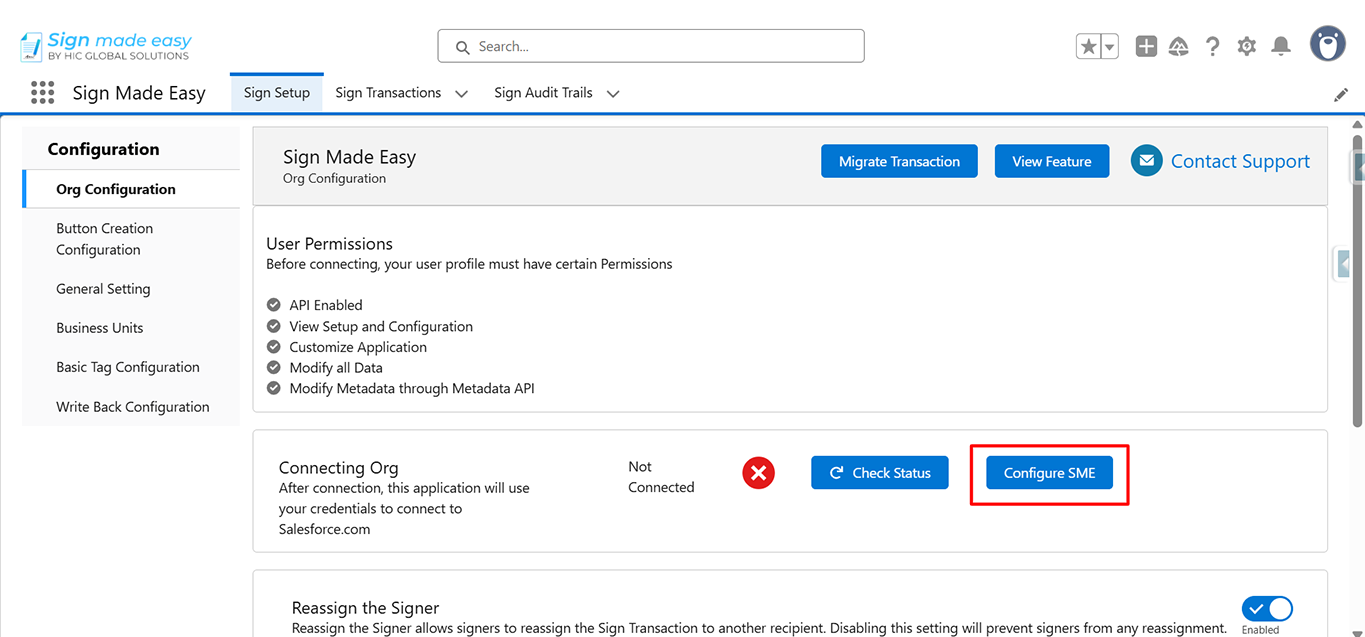Open the Setup gear icon
1365x637 pixels.
tap(1246, 46)
